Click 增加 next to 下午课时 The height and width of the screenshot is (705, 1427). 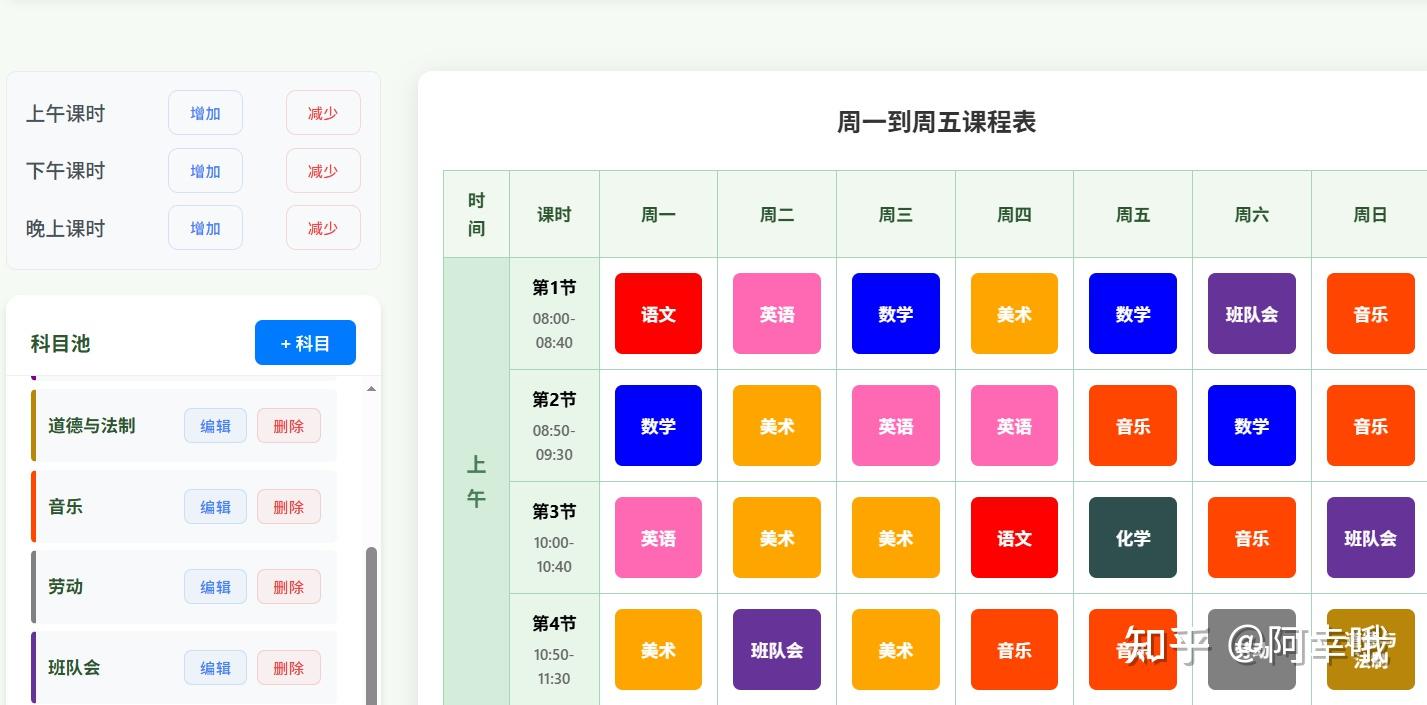205,171
